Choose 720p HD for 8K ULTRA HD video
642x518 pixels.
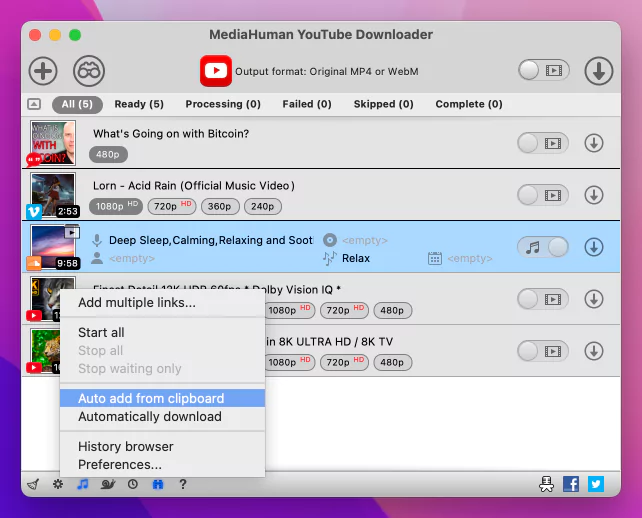[344, 362]
